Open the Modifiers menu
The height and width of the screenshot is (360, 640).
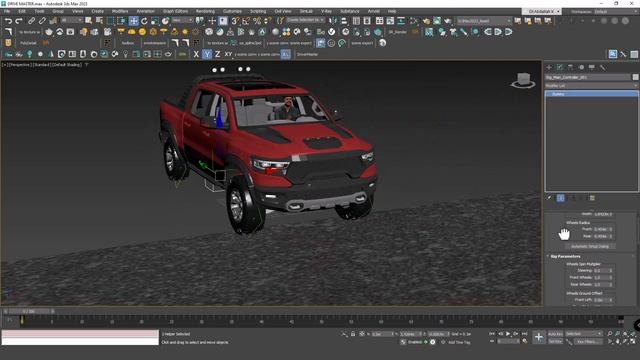[x=120, y=11]
